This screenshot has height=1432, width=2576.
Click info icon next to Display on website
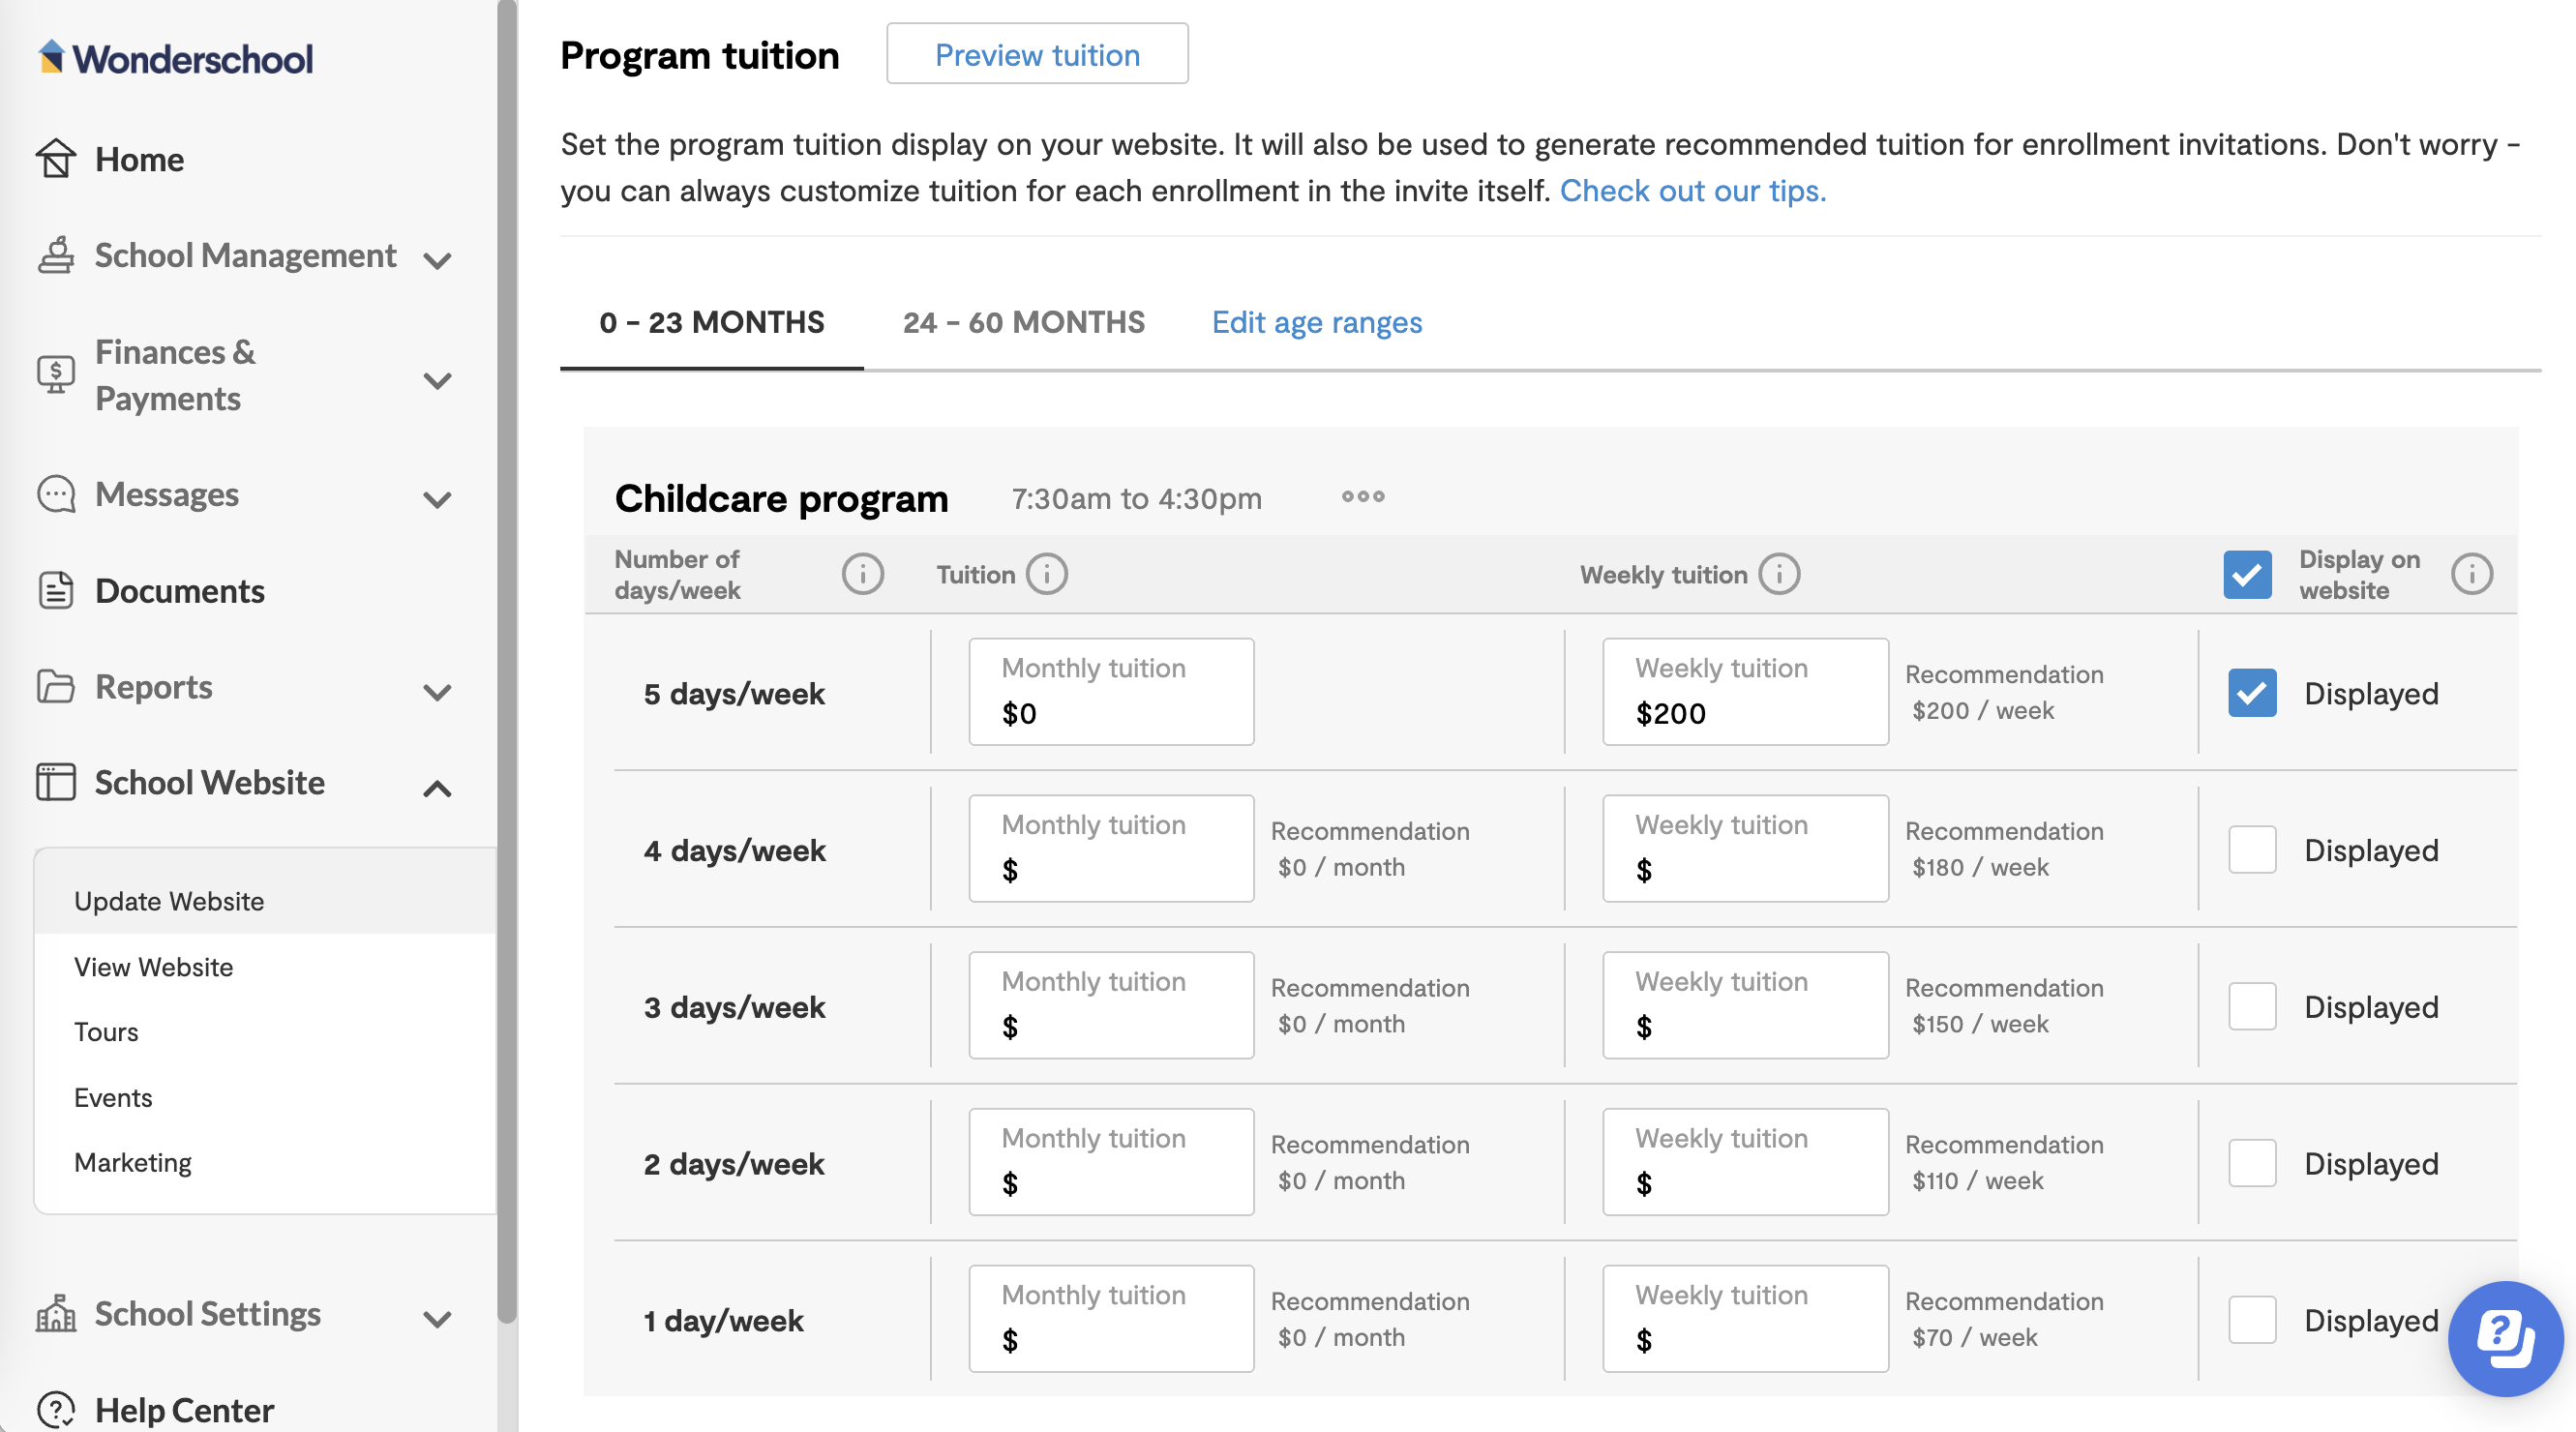tap(2472, 574)
